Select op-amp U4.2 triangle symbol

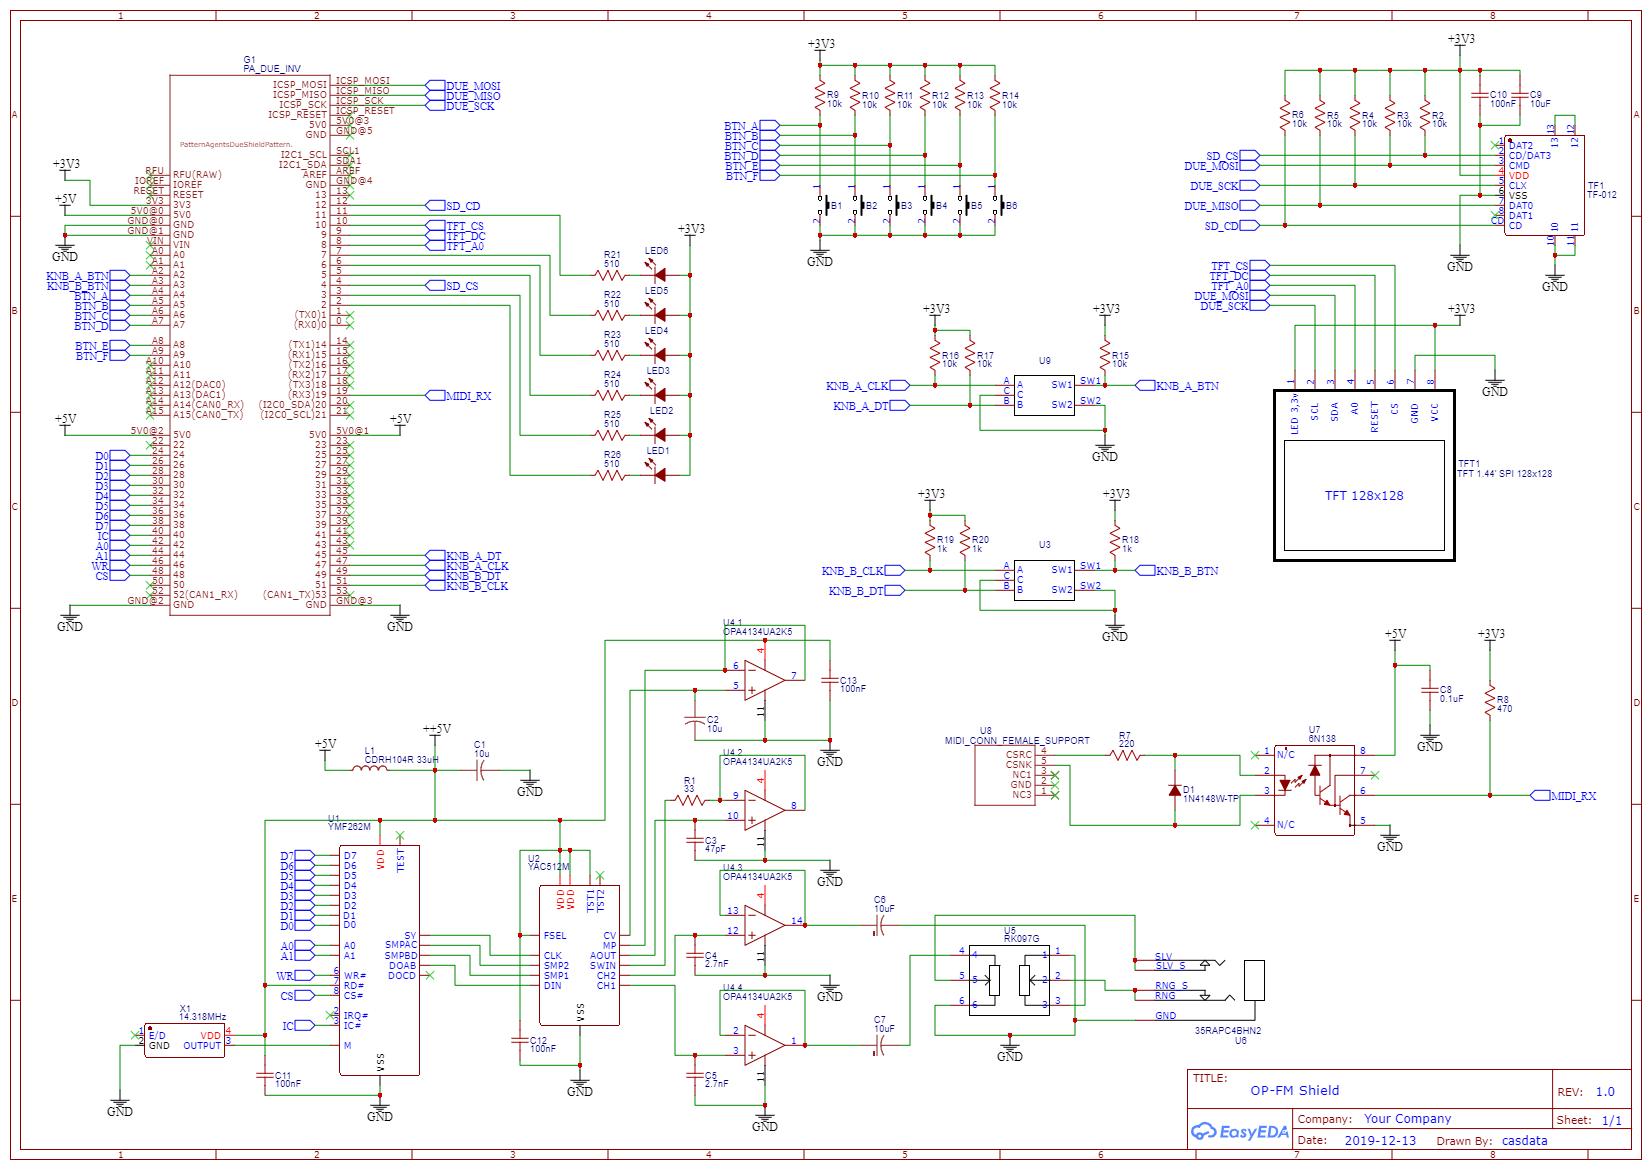click(x=764, y=811)
